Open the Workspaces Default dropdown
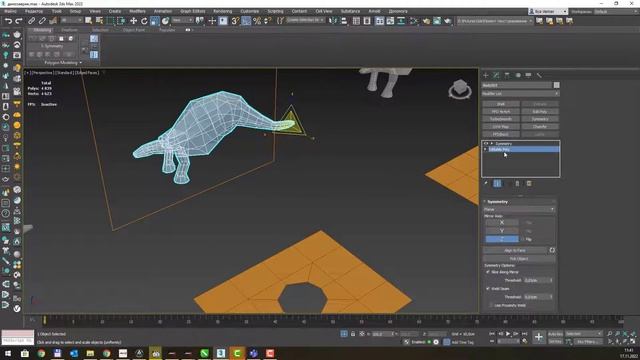640x360 pixels. pos(615,11)
